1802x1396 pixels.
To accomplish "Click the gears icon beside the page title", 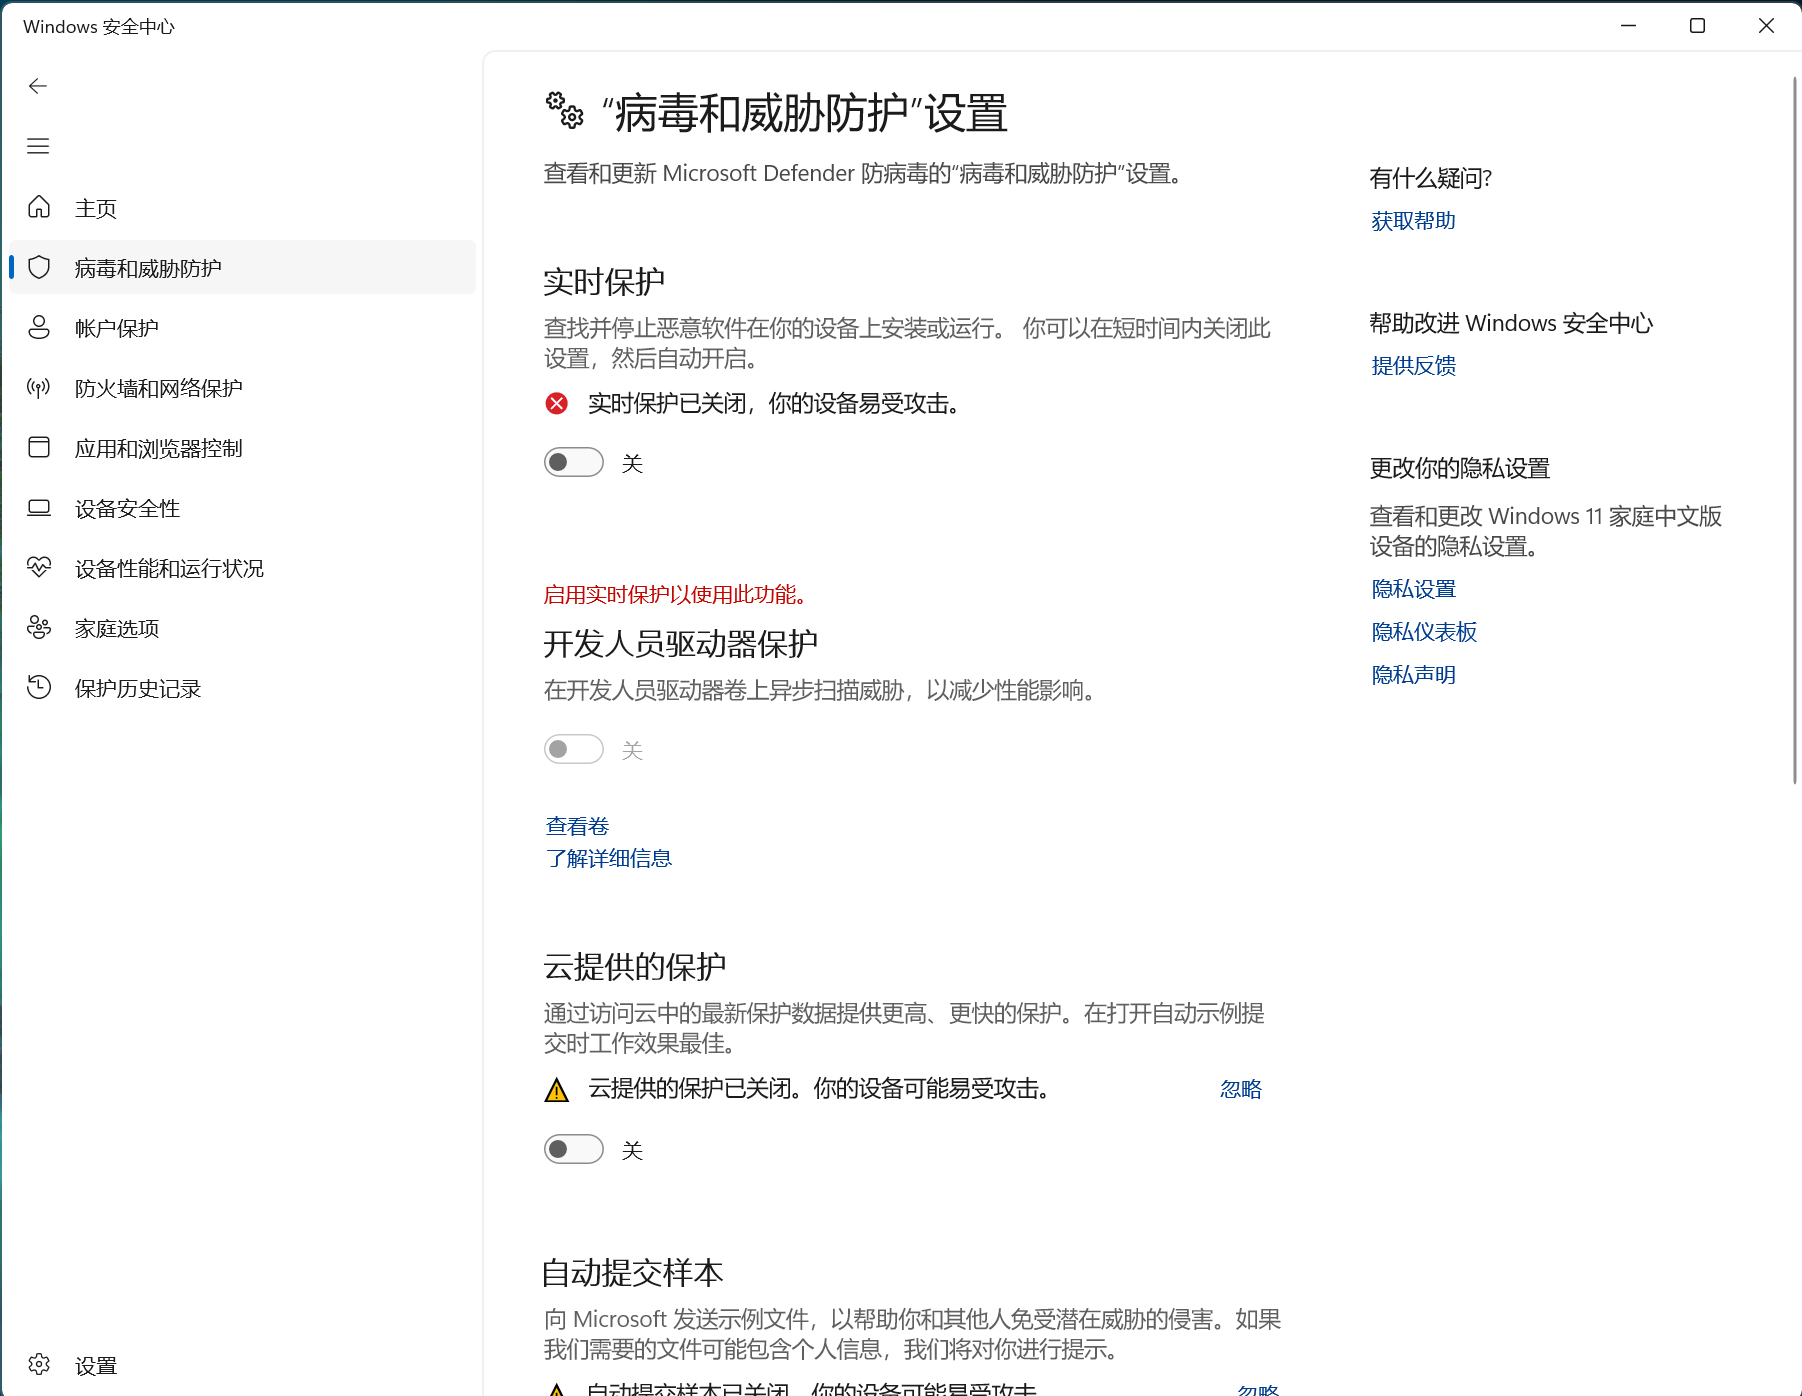I will point(564,110).
